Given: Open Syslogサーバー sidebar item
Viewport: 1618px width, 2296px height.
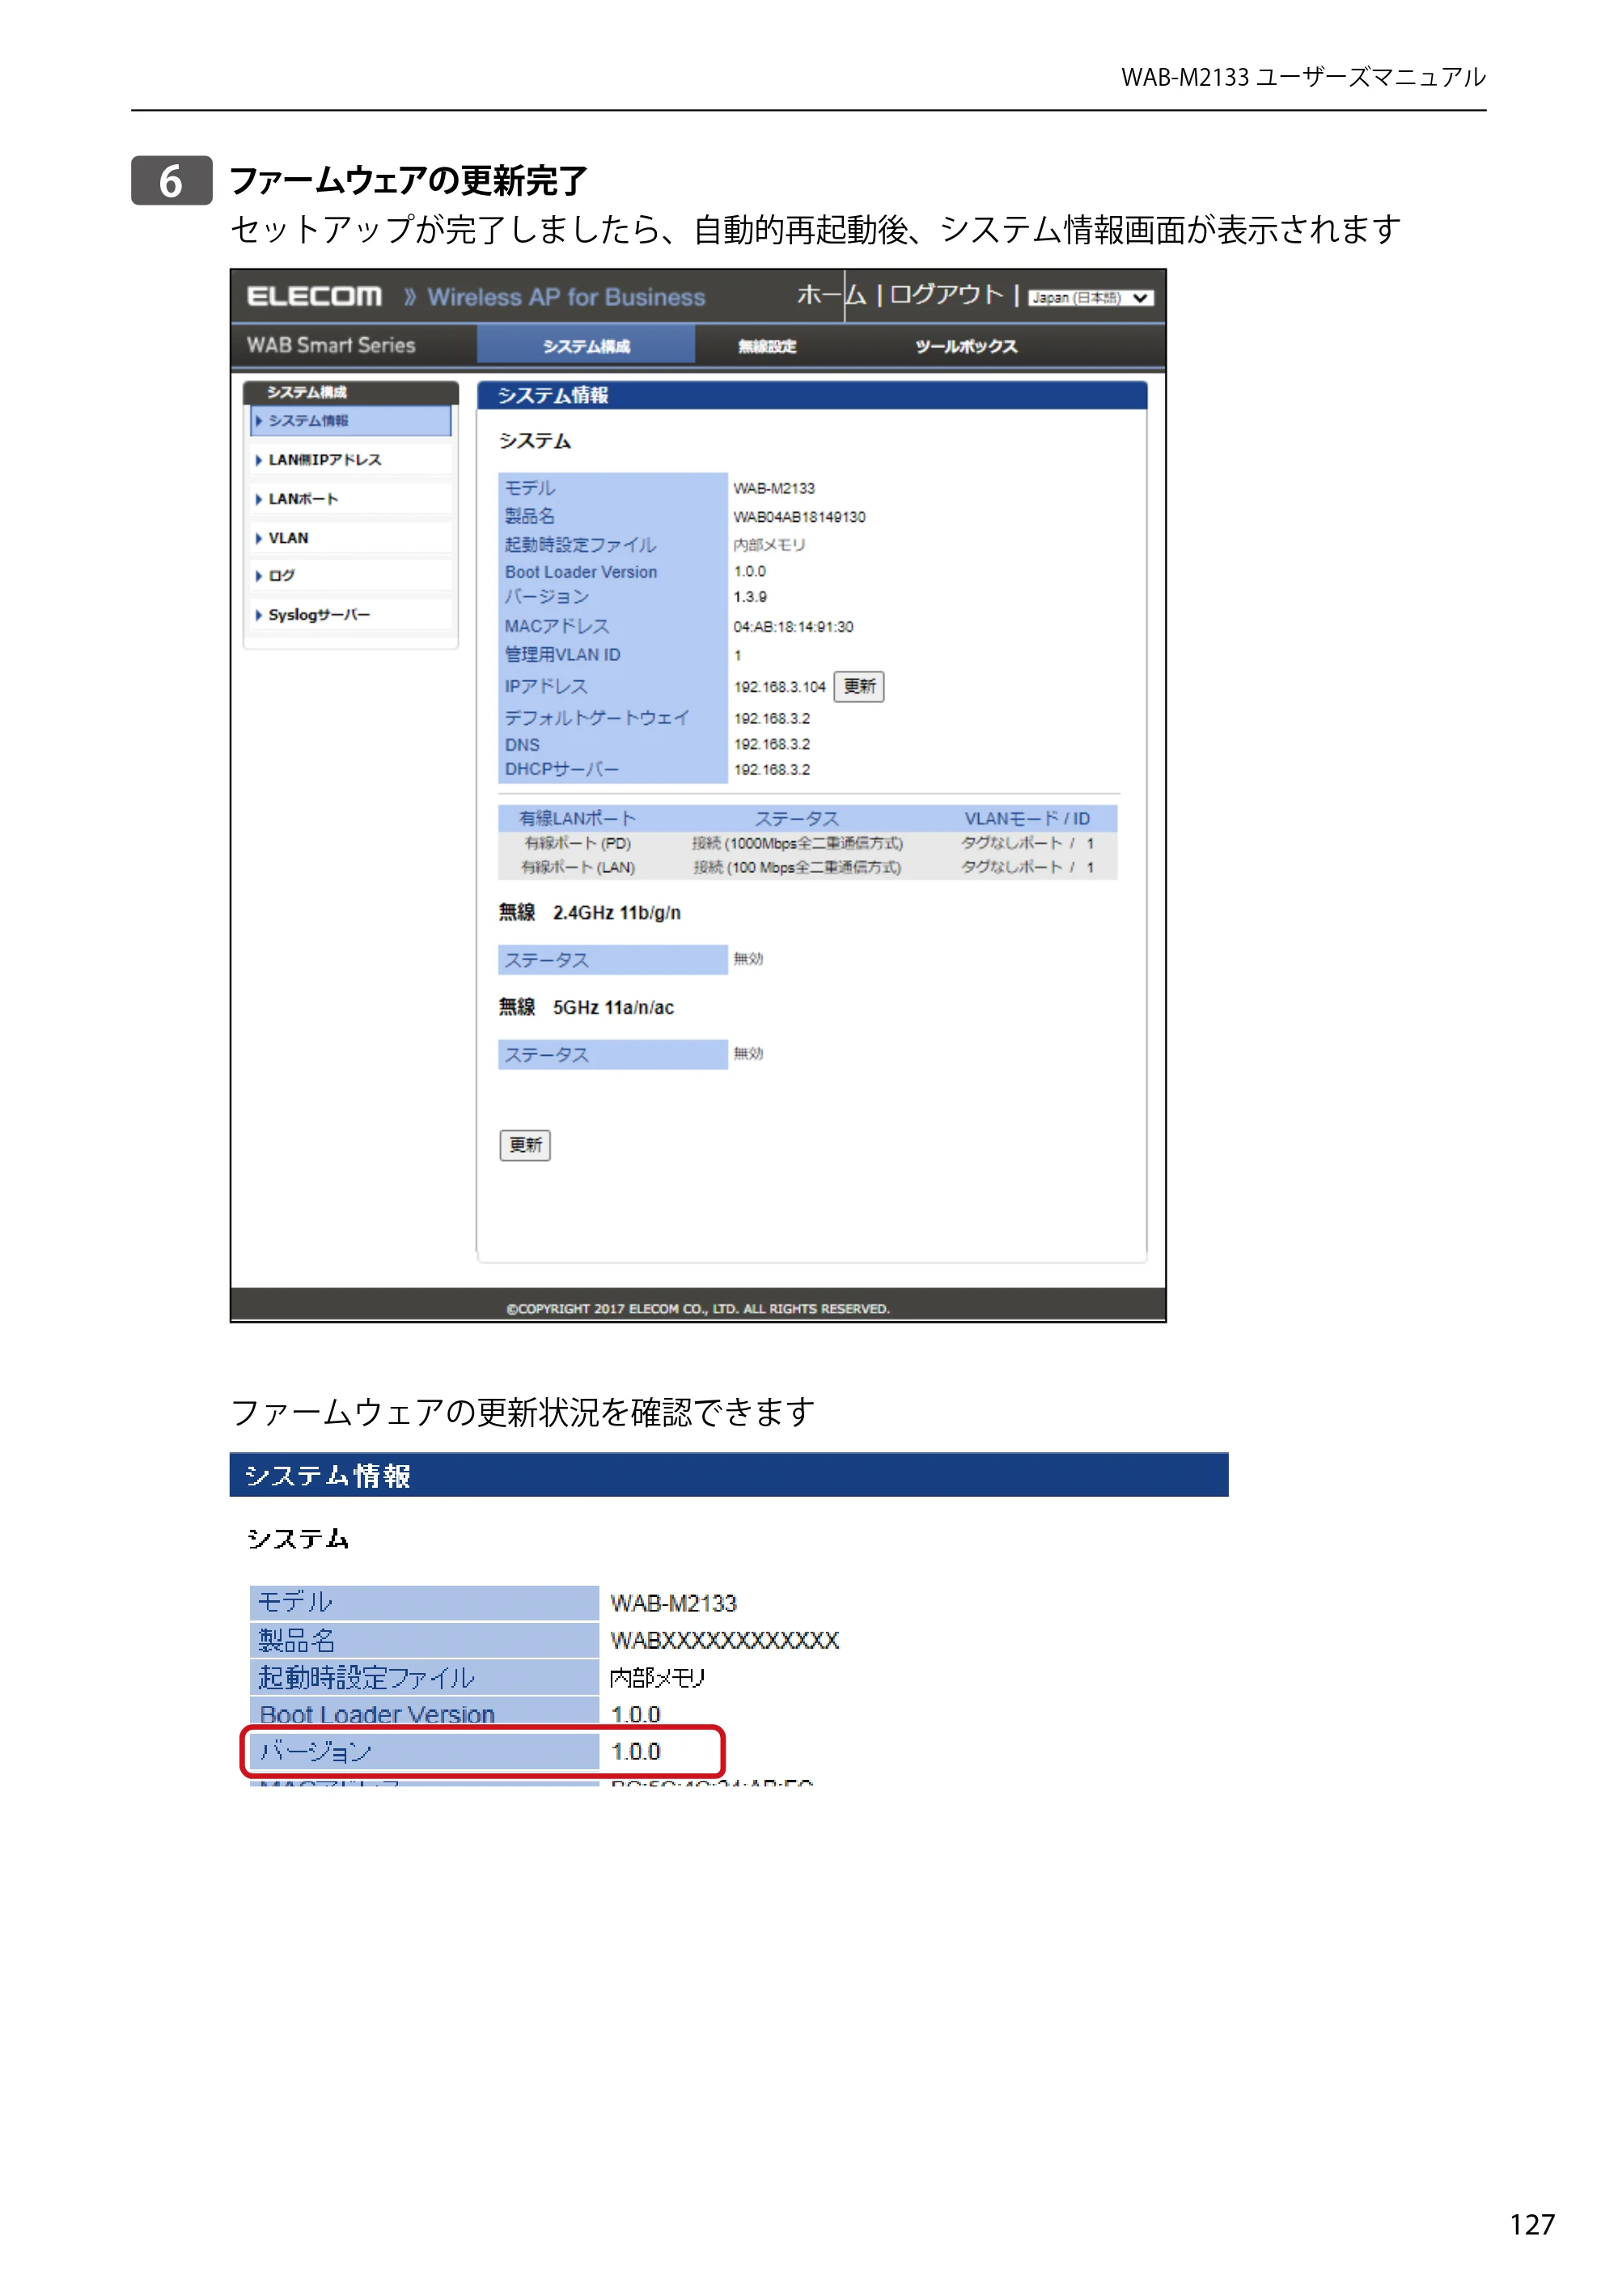Looking at the screenshot, I should click(x=350, y=615).
